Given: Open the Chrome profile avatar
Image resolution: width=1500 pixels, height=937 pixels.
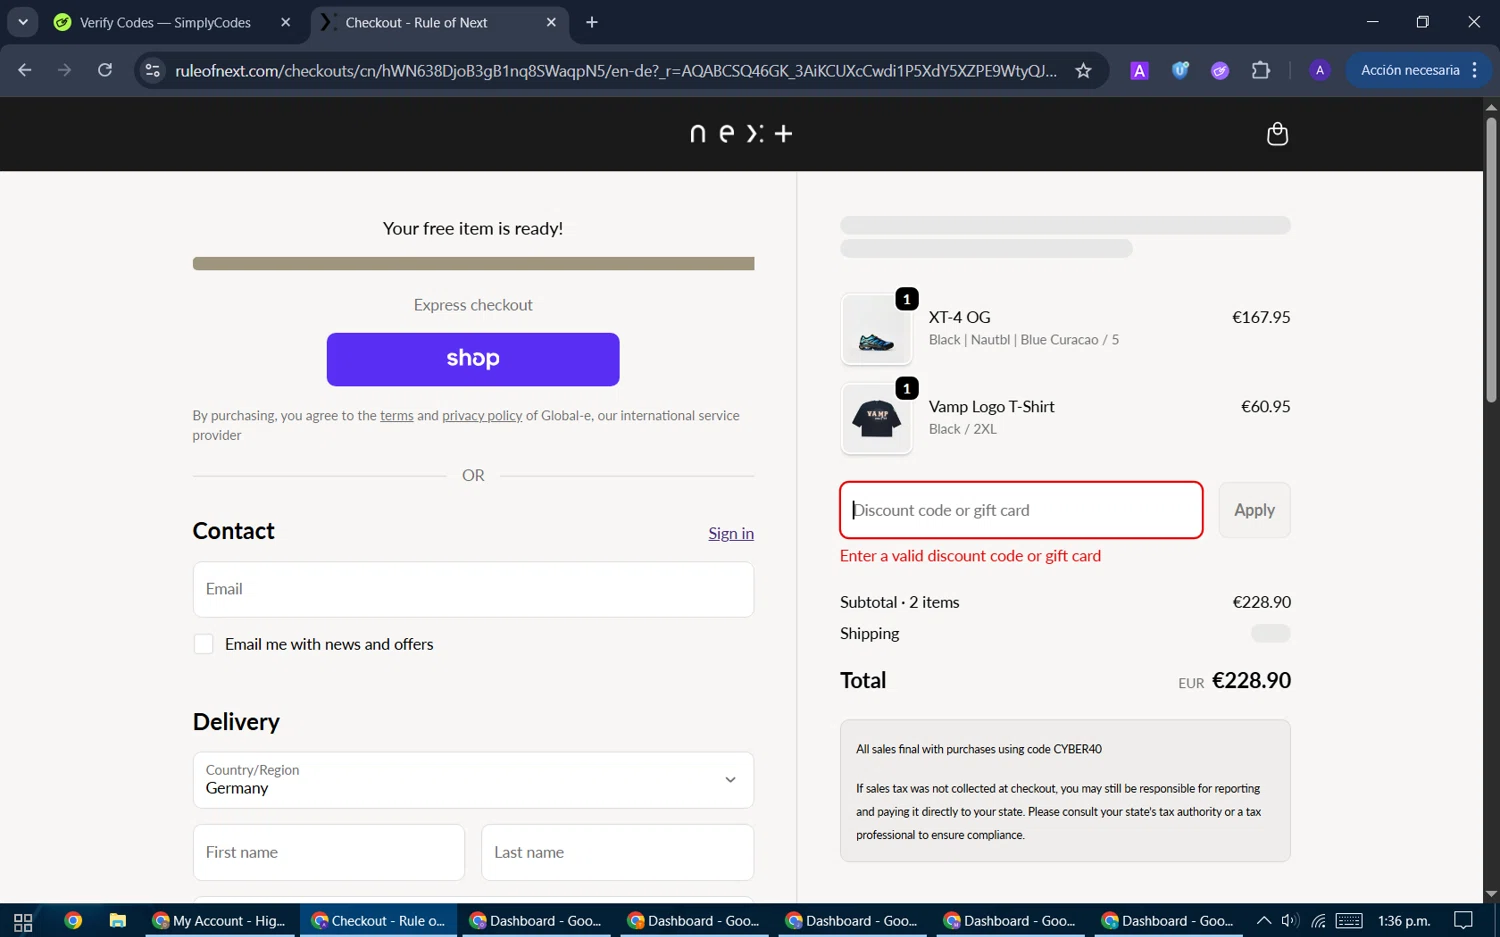Looking at the screenshot, I should [x=1320, y=70].
